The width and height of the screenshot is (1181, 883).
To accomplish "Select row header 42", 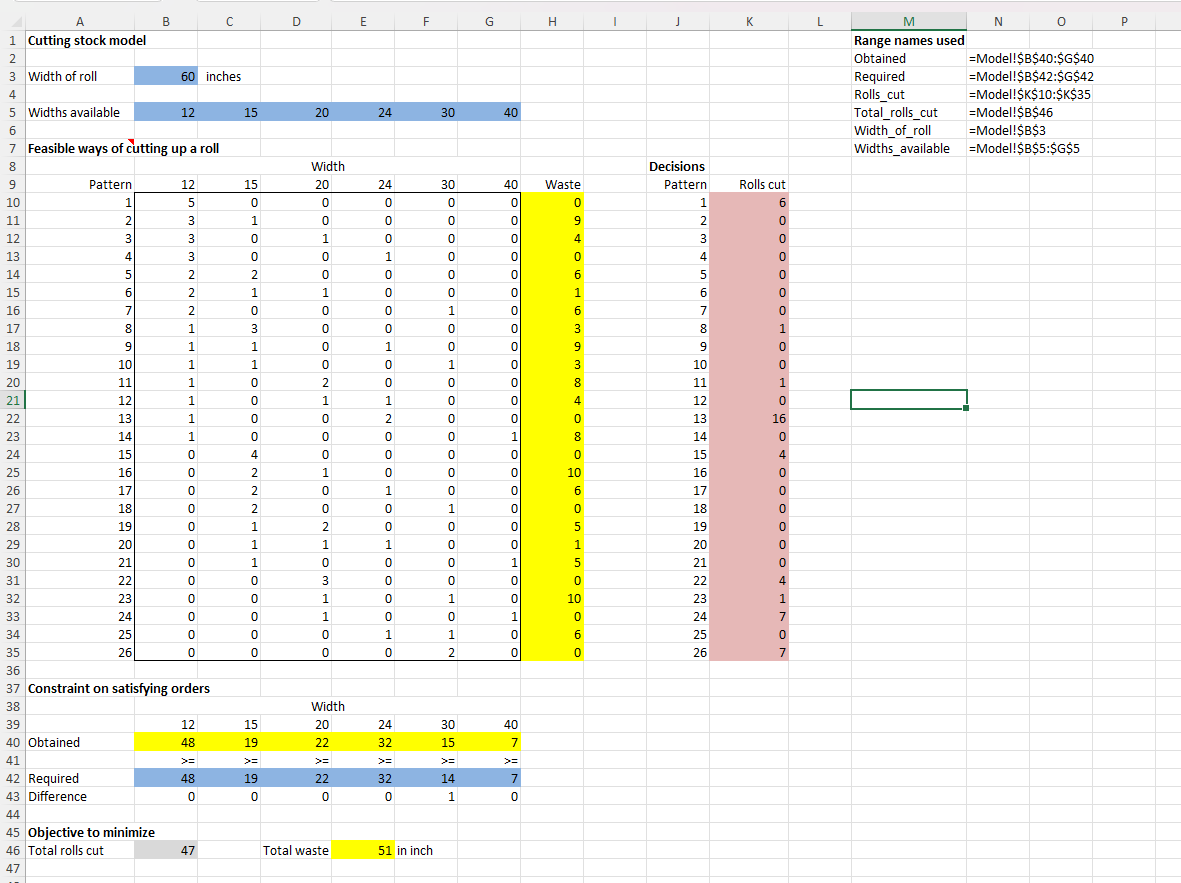I will tap(12, 778).
